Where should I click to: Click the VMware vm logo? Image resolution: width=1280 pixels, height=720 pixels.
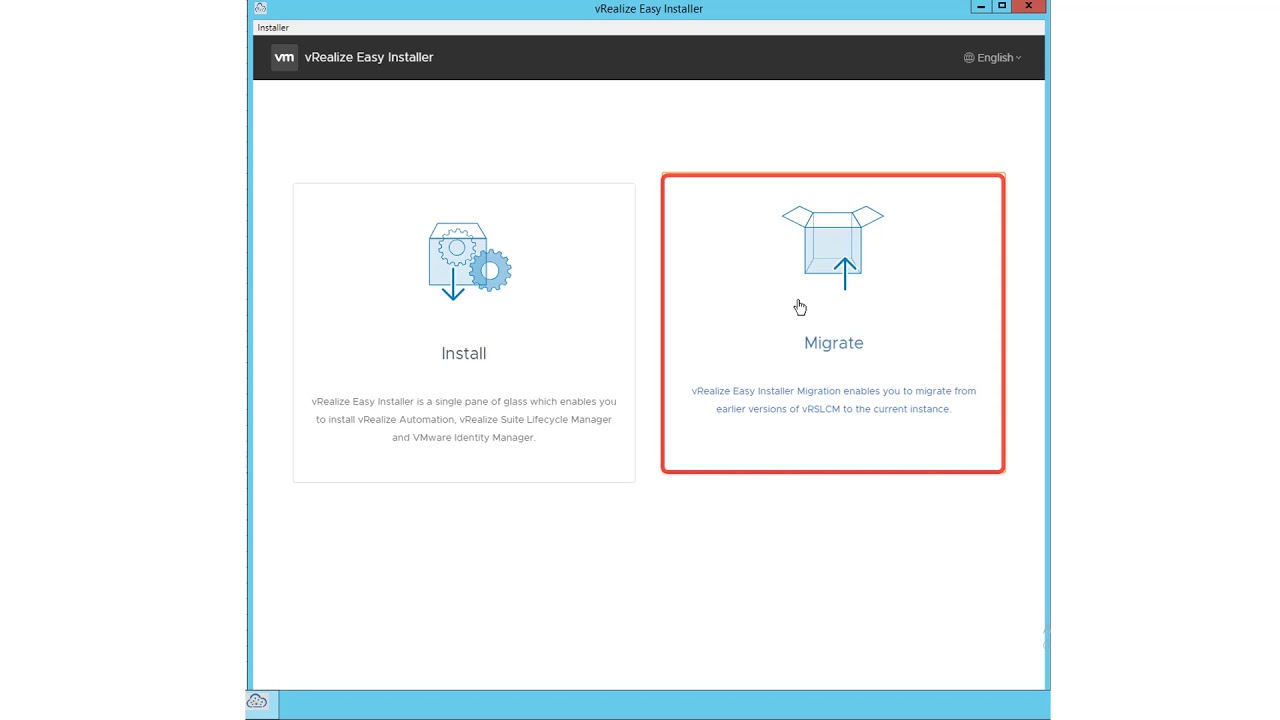284,57
